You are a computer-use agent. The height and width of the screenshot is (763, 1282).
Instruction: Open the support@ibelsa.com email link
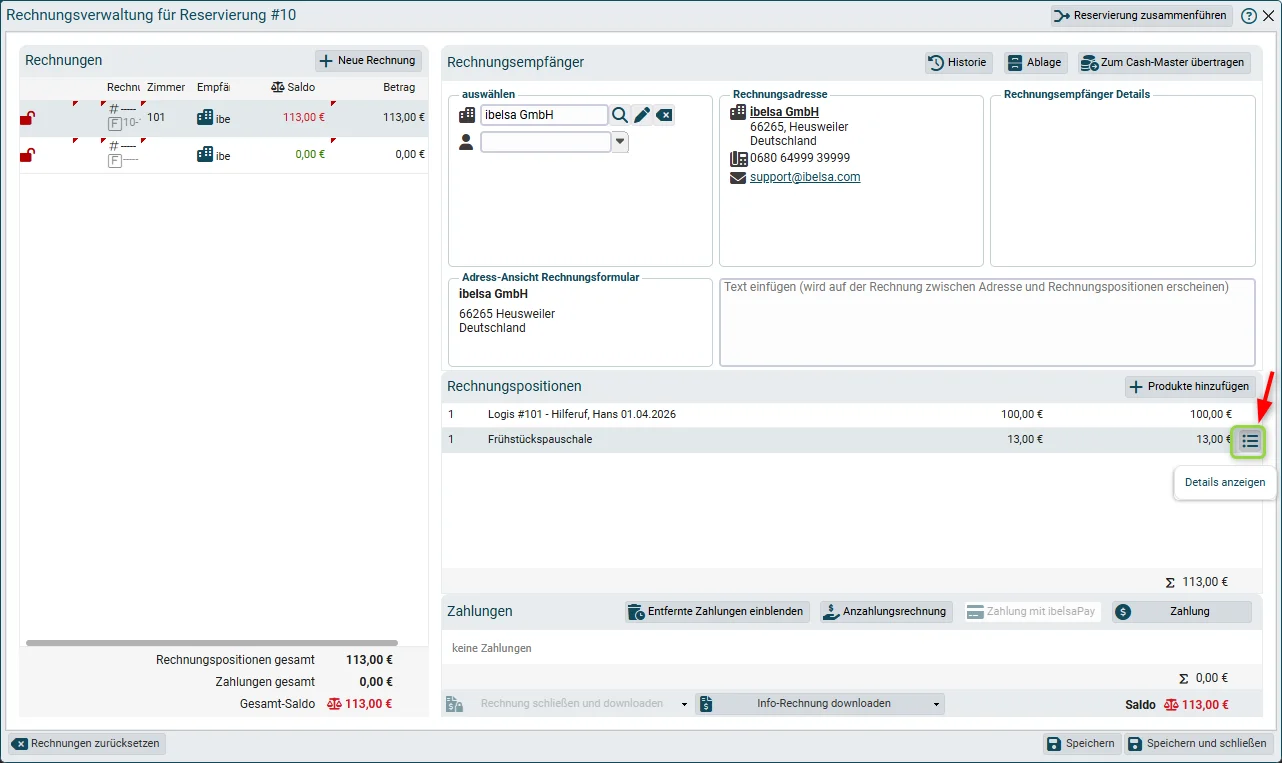click(x=805, y=177)
